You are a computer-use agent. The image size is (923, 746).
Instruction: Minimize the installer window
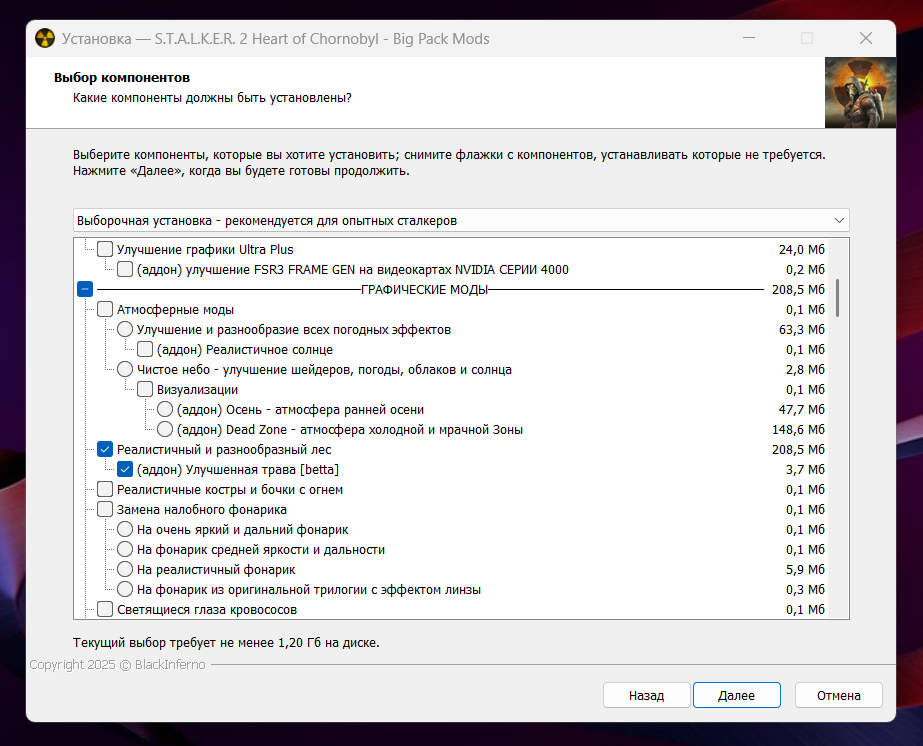point(749,38)
